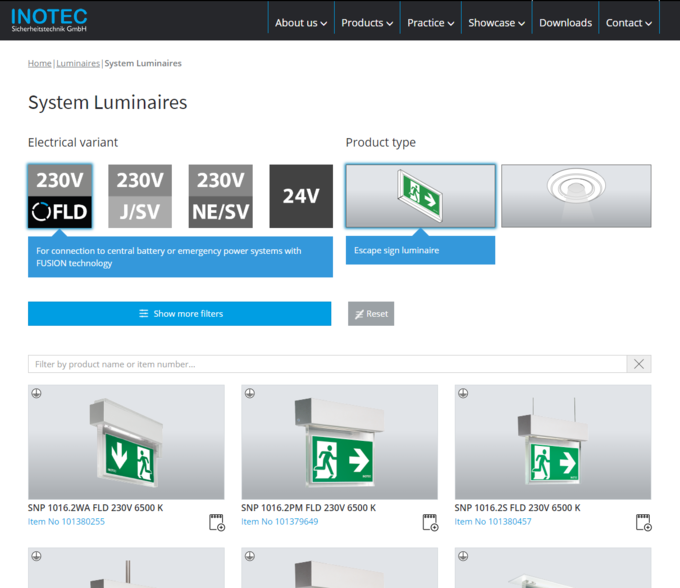Click Show more filters button
The height and width of the screenshot is (588, 680).
[x=180, y=314]
